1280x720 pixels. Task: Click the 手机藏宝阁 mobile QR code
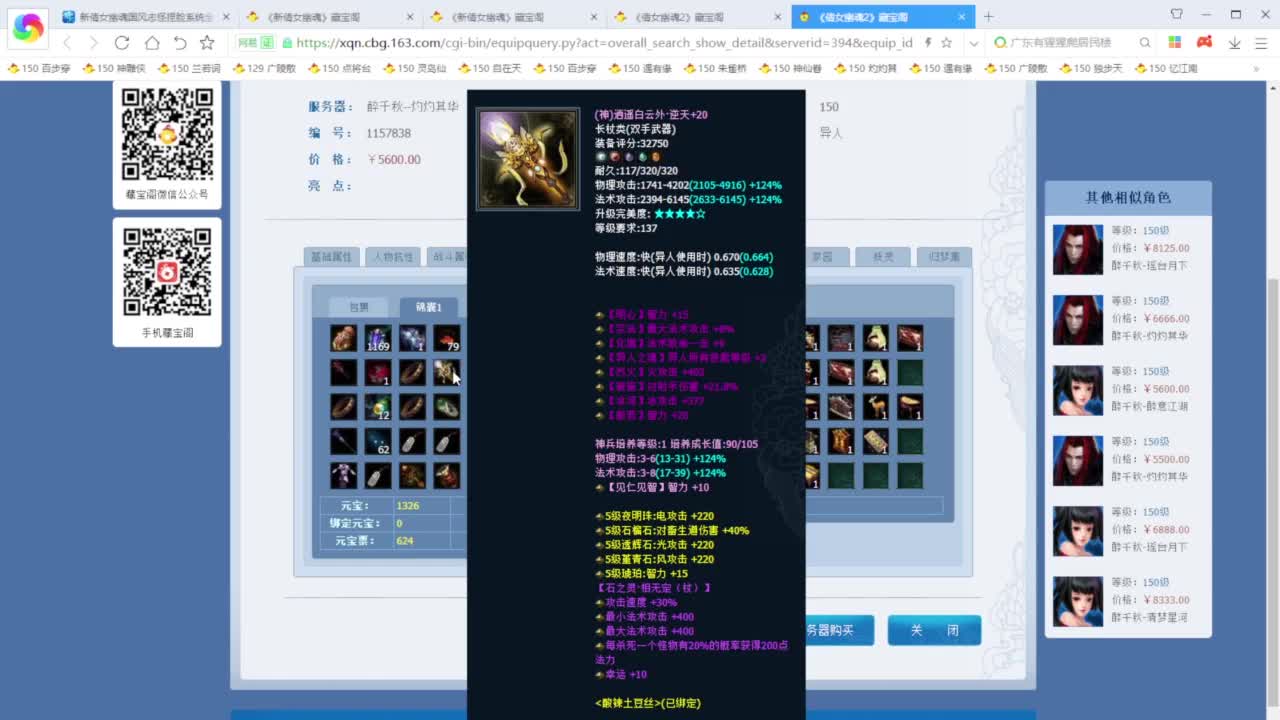[x=167, y=272]
